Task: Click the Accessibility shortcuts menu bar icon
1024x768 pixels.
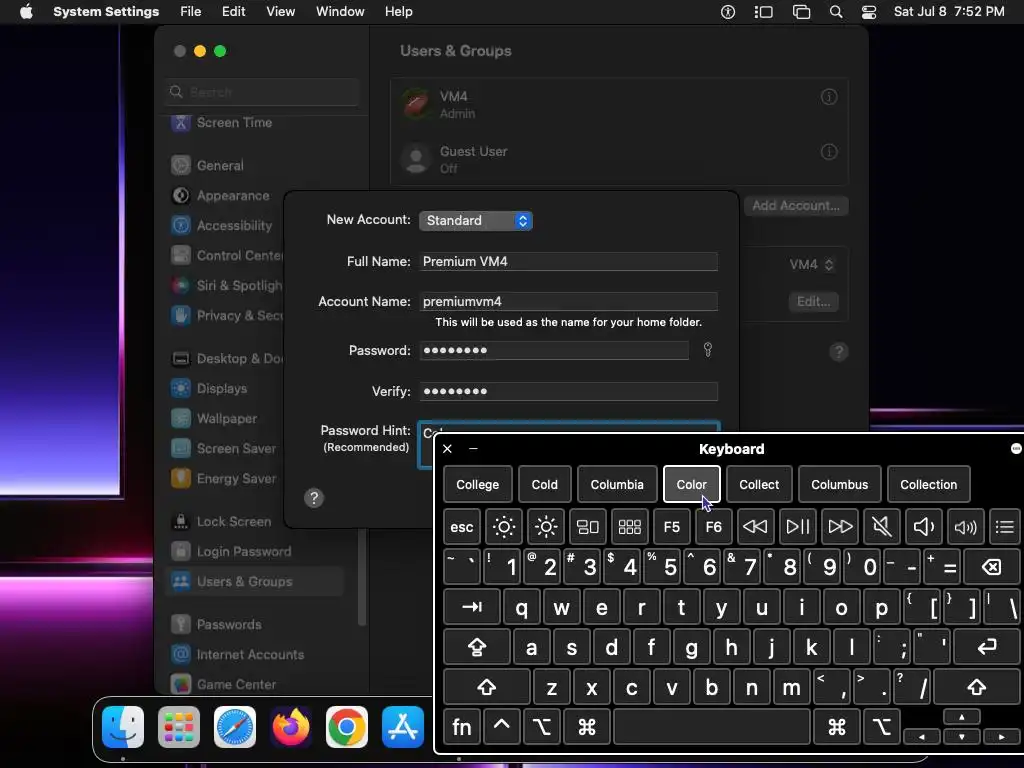Action: (x=728, y=12)
